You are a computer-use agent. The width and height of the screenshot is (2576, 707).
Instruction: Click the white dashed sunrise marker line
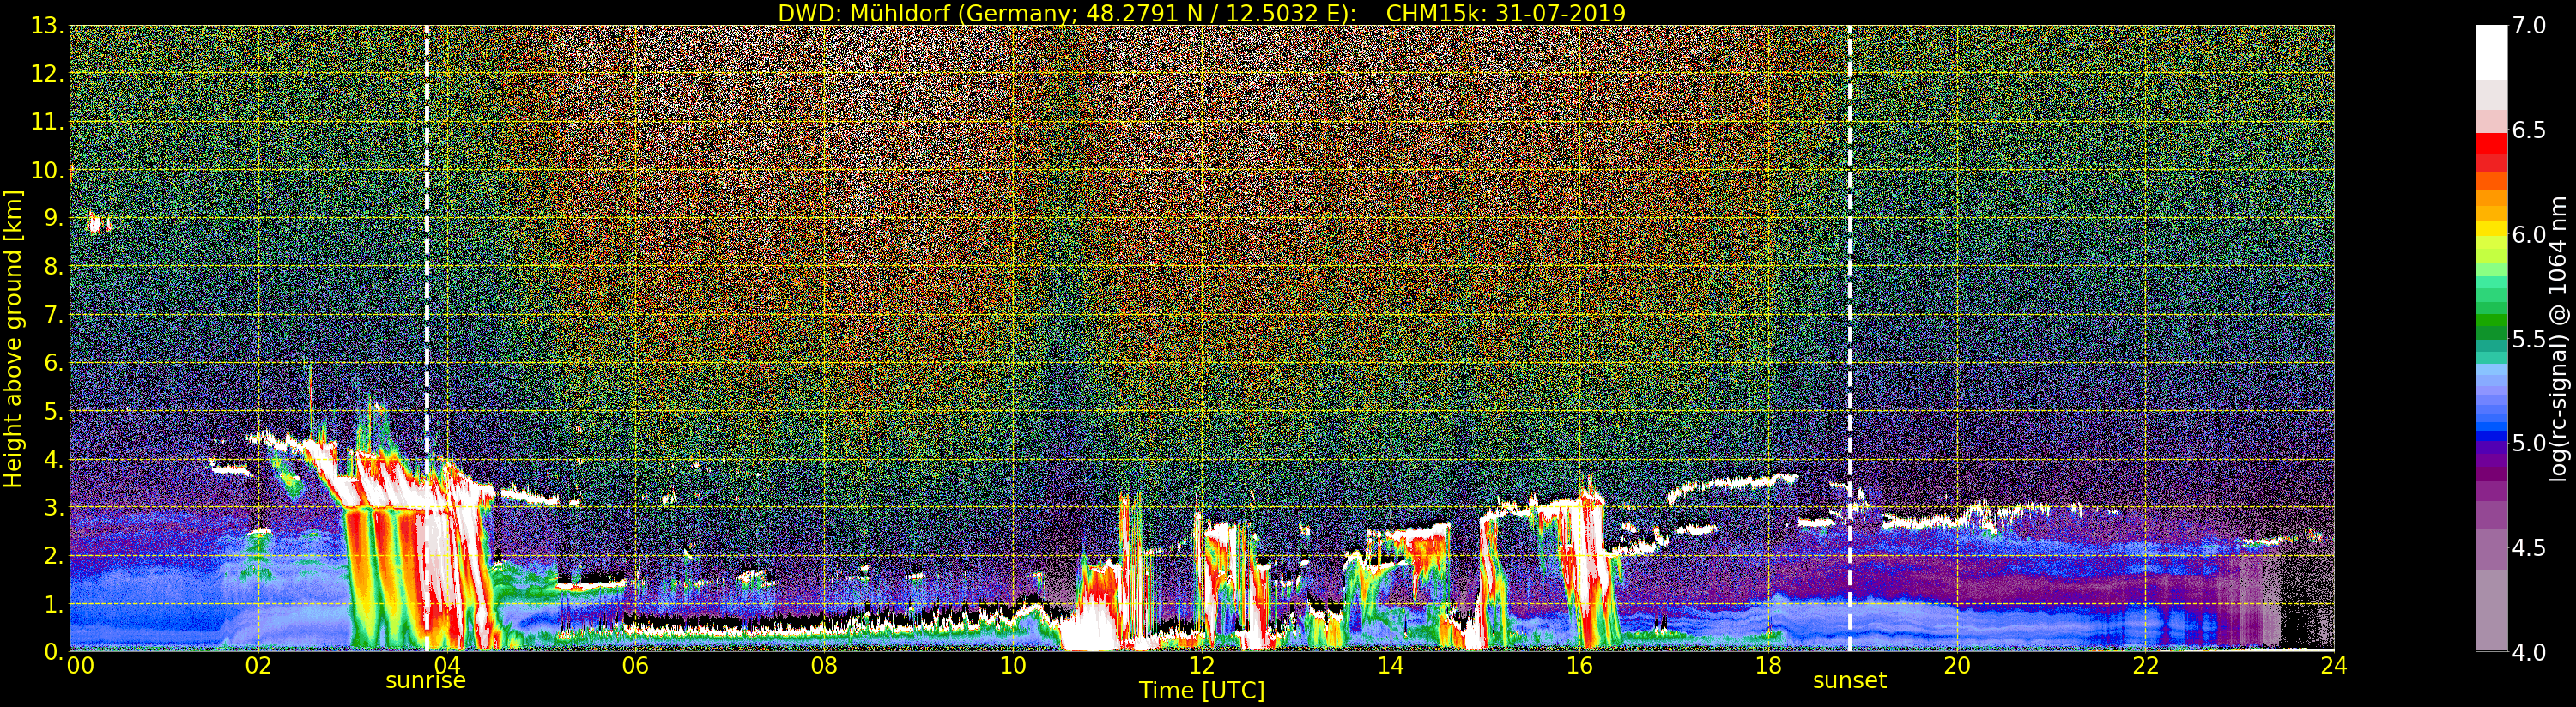tap(427, 338)
